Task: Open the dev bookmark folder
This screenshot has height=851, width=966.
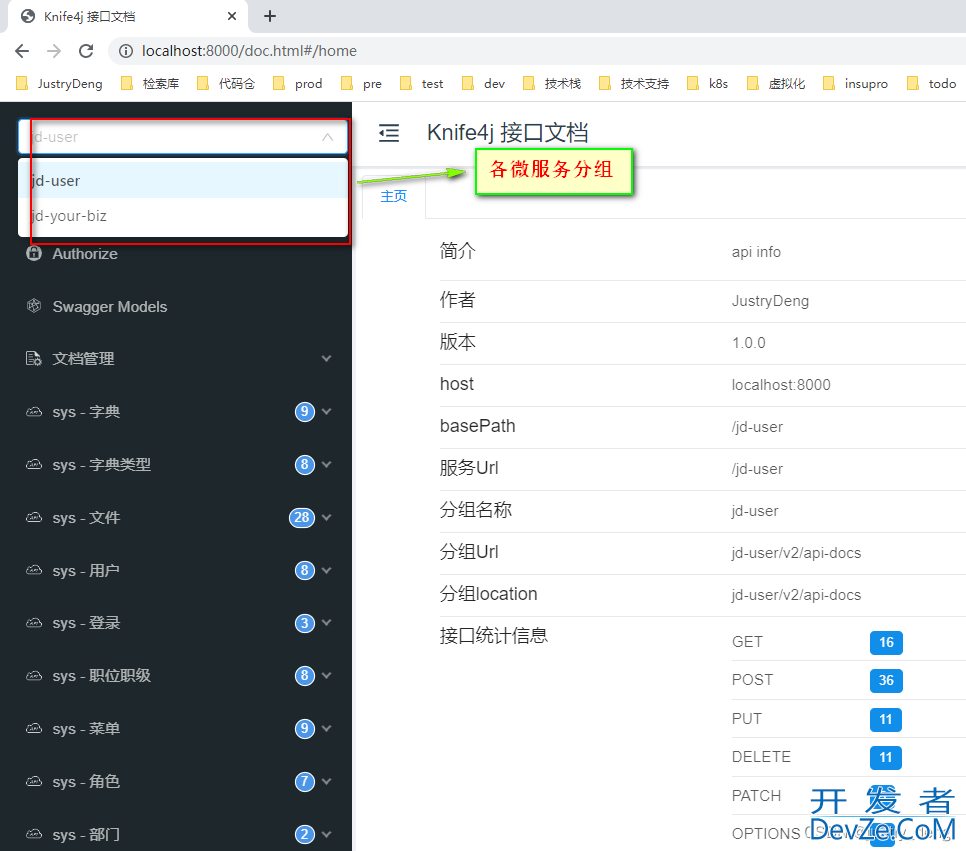Action: coord(484,84)
